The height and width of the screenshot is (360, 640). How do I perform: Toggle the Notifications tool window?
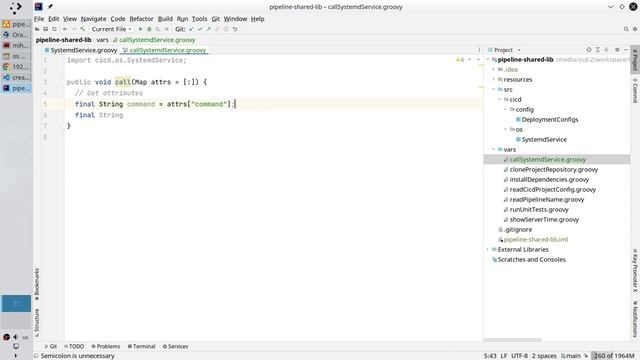[635, 318]
